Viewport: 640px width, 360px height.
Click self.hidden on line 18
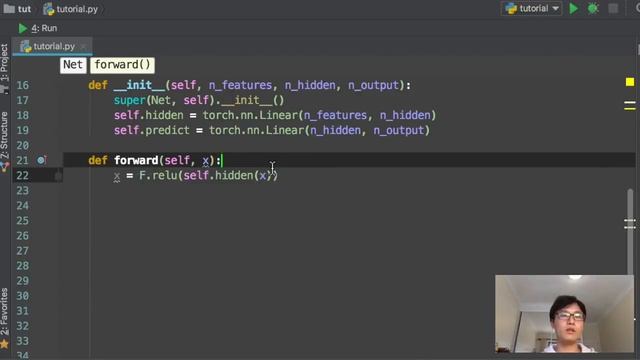149,116
